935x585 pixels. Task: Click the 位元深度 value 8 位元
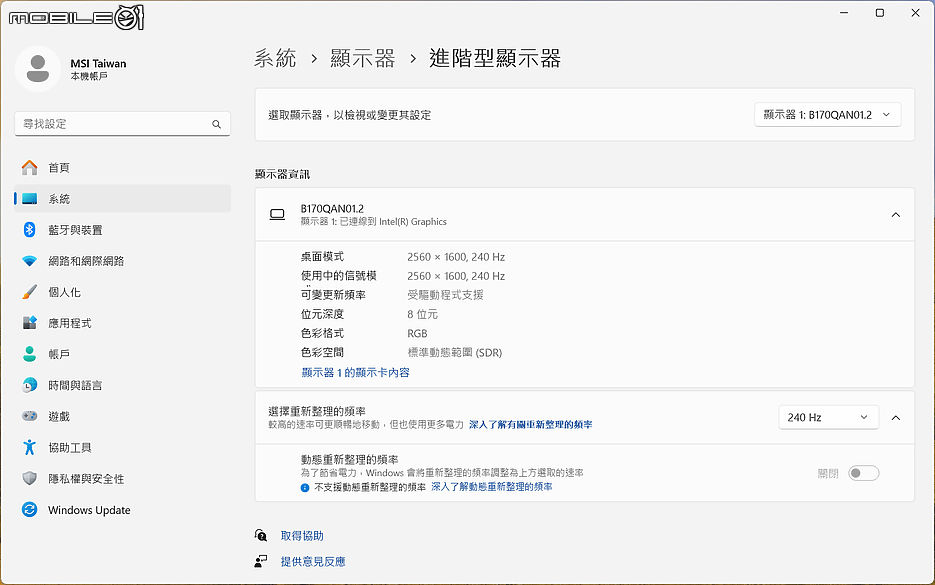coord(422,314)
